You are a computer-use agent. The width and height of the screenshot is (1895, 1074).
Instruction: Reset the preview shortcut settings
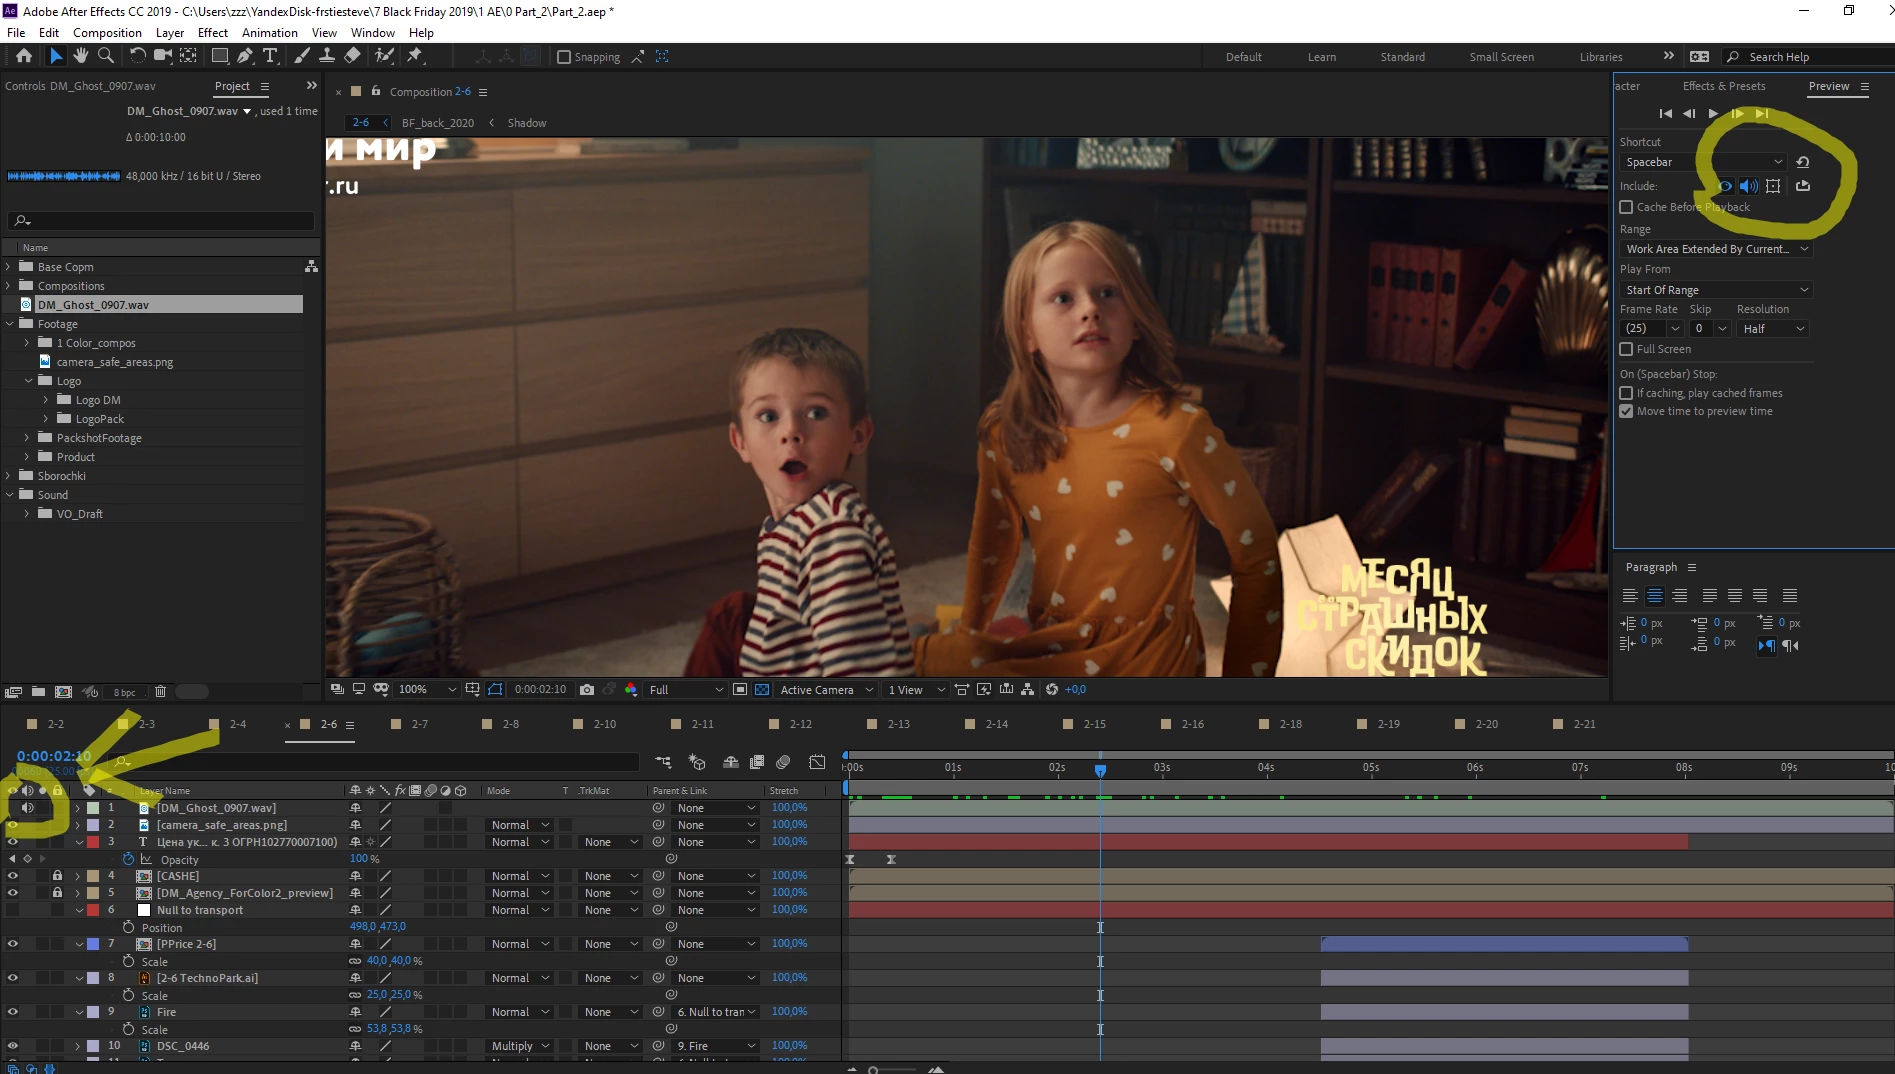[1803, 162]
